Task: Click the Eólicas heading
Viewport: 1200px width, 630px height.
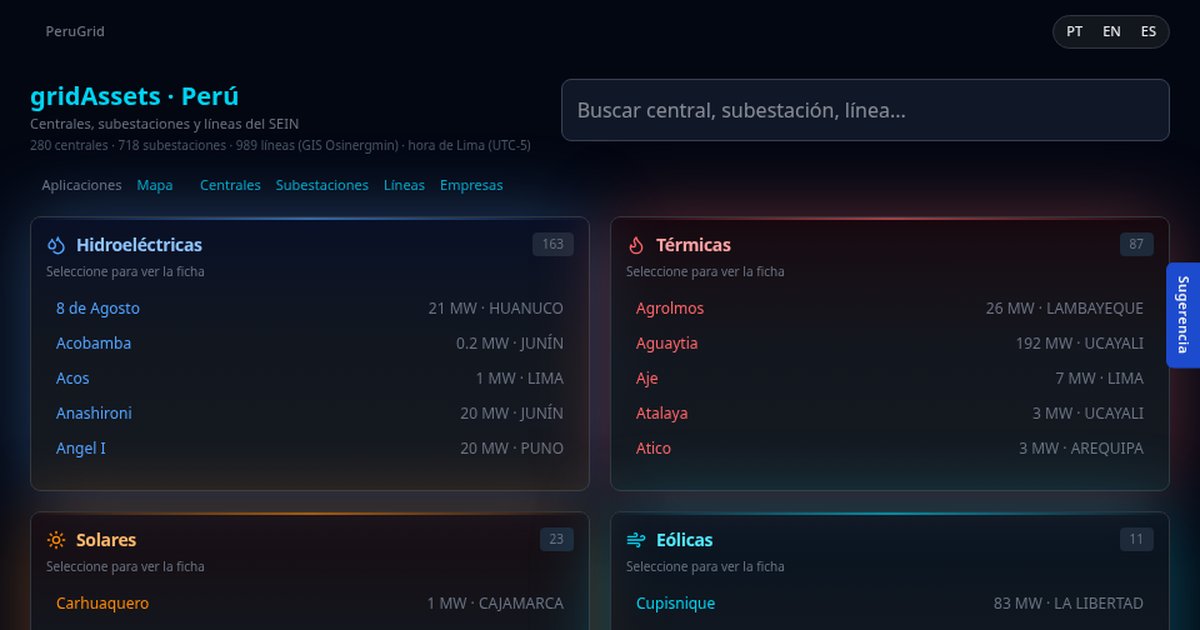Action: point(684,540)
